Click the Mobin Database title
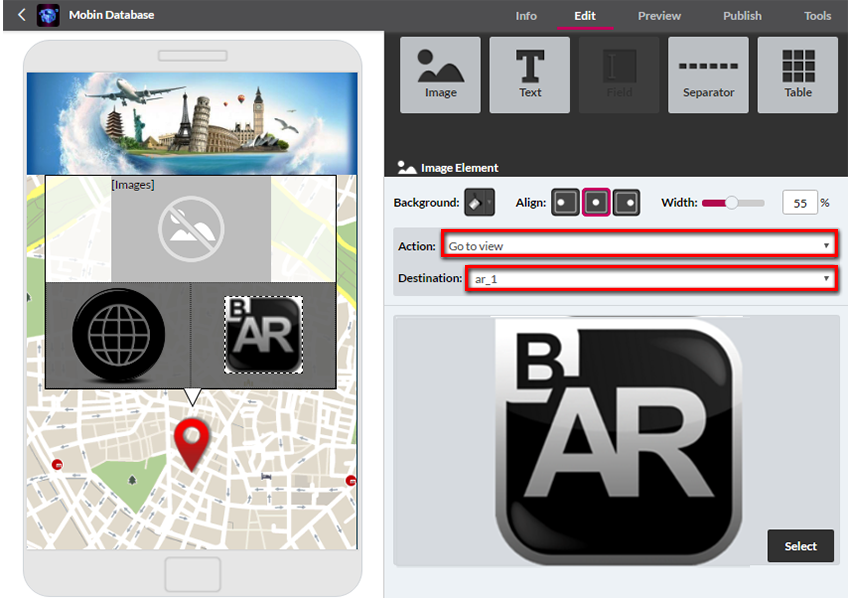The width and height of the screenshot is (851, 598). tap(111, 15)
